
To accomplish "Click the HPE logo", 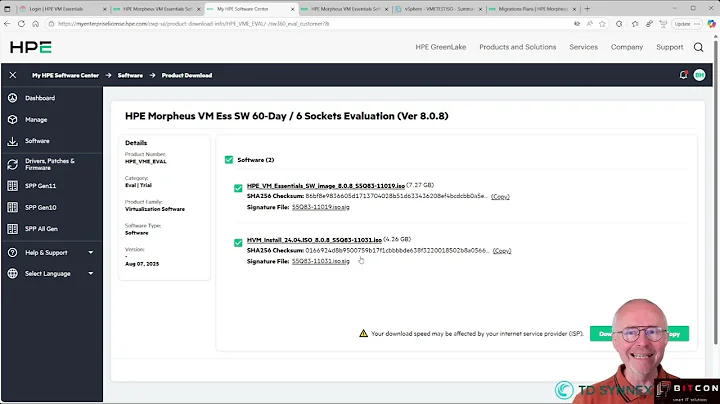I will pyautogui.click(x=31, y=47).
